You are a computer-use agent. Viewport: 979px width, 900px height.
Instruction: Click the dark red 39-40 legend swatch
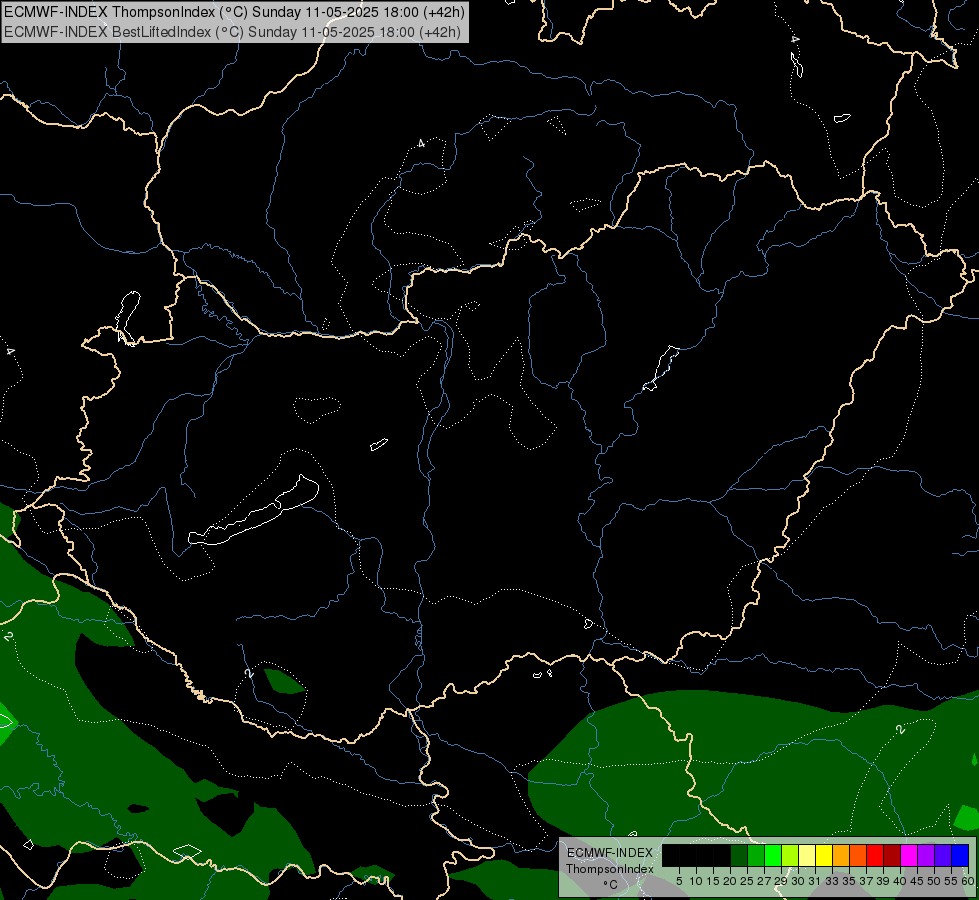[892, 855]
